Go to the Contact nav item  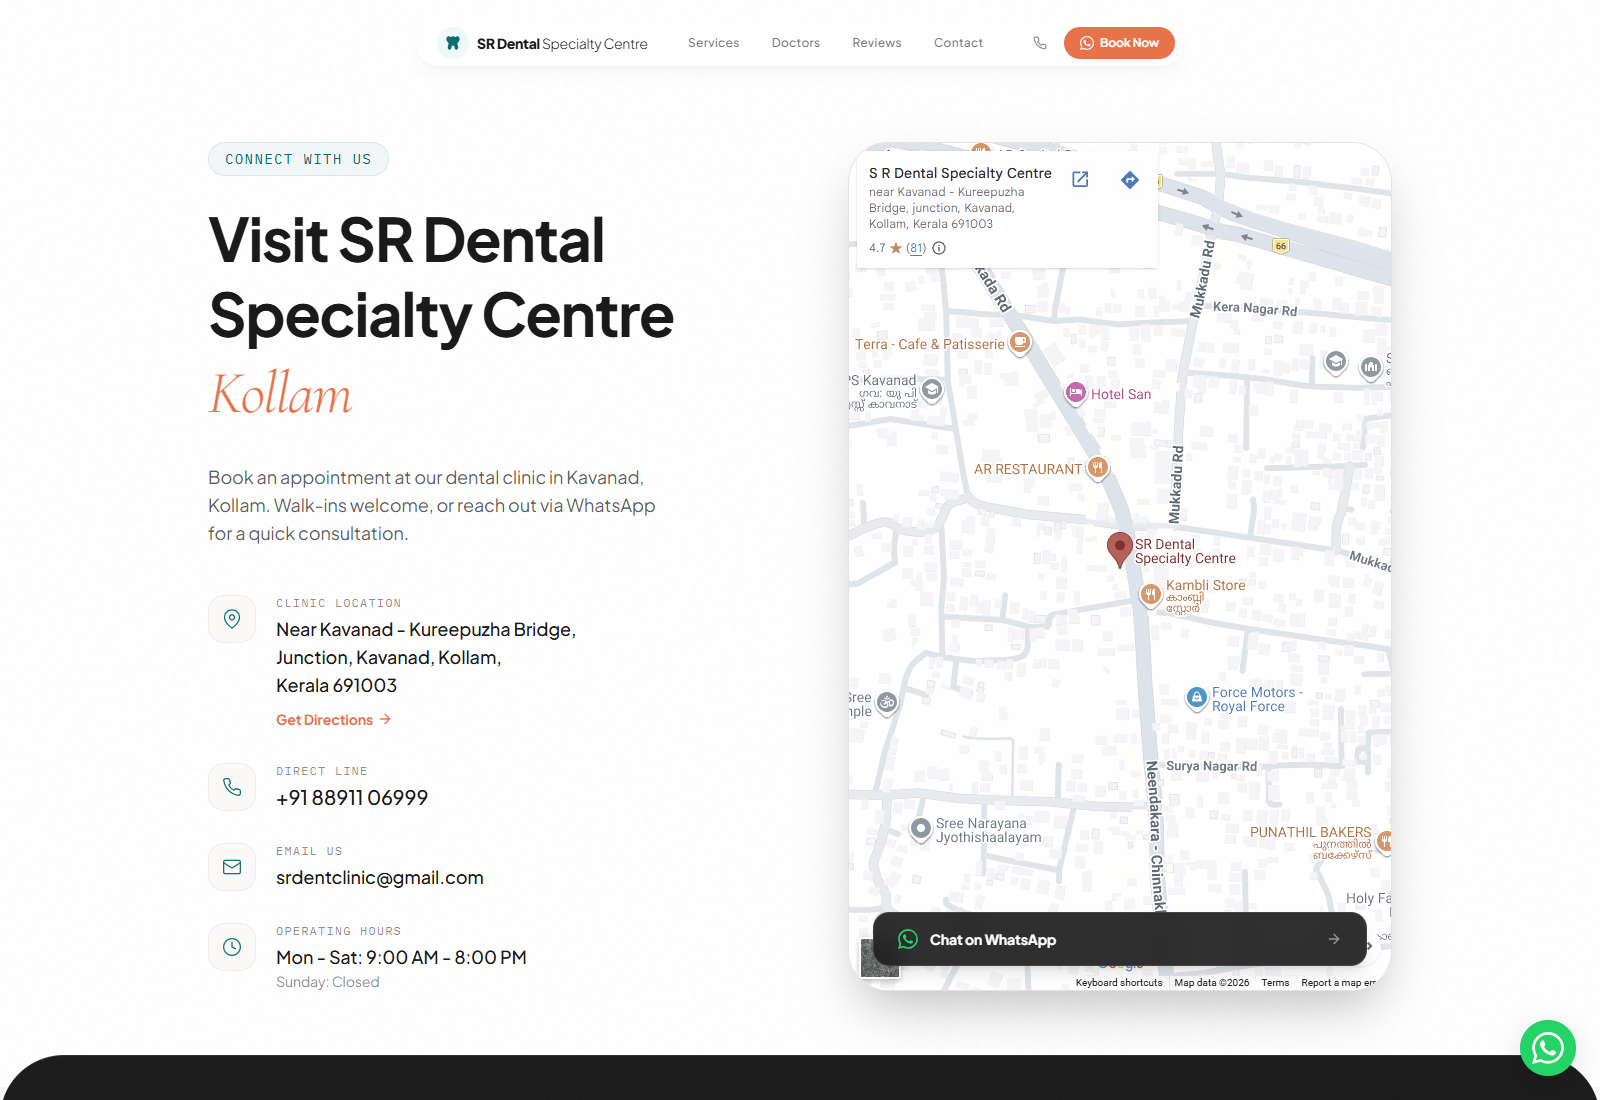pyautogui.click(x=958, y=43)
